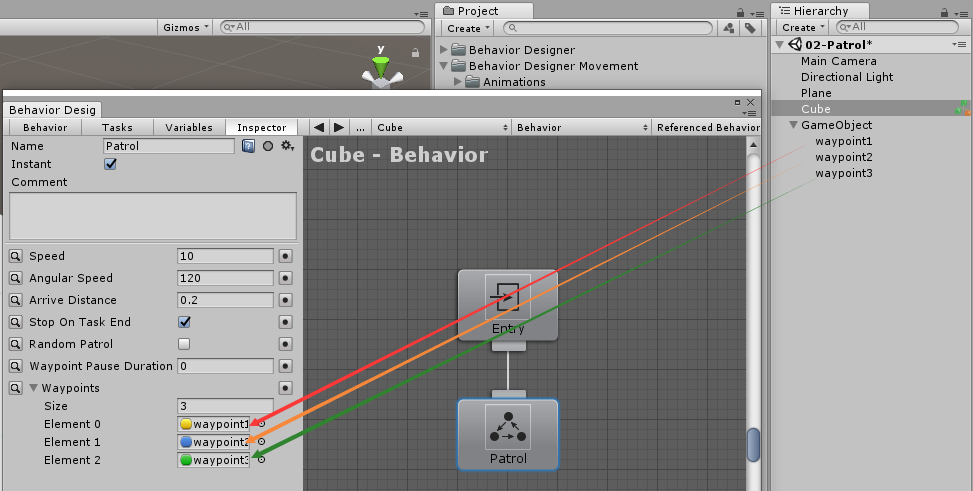This screenshot has width=973, height=491.
Task: Click the variable dot button for Arrive Distance
Action: (285, 300)
